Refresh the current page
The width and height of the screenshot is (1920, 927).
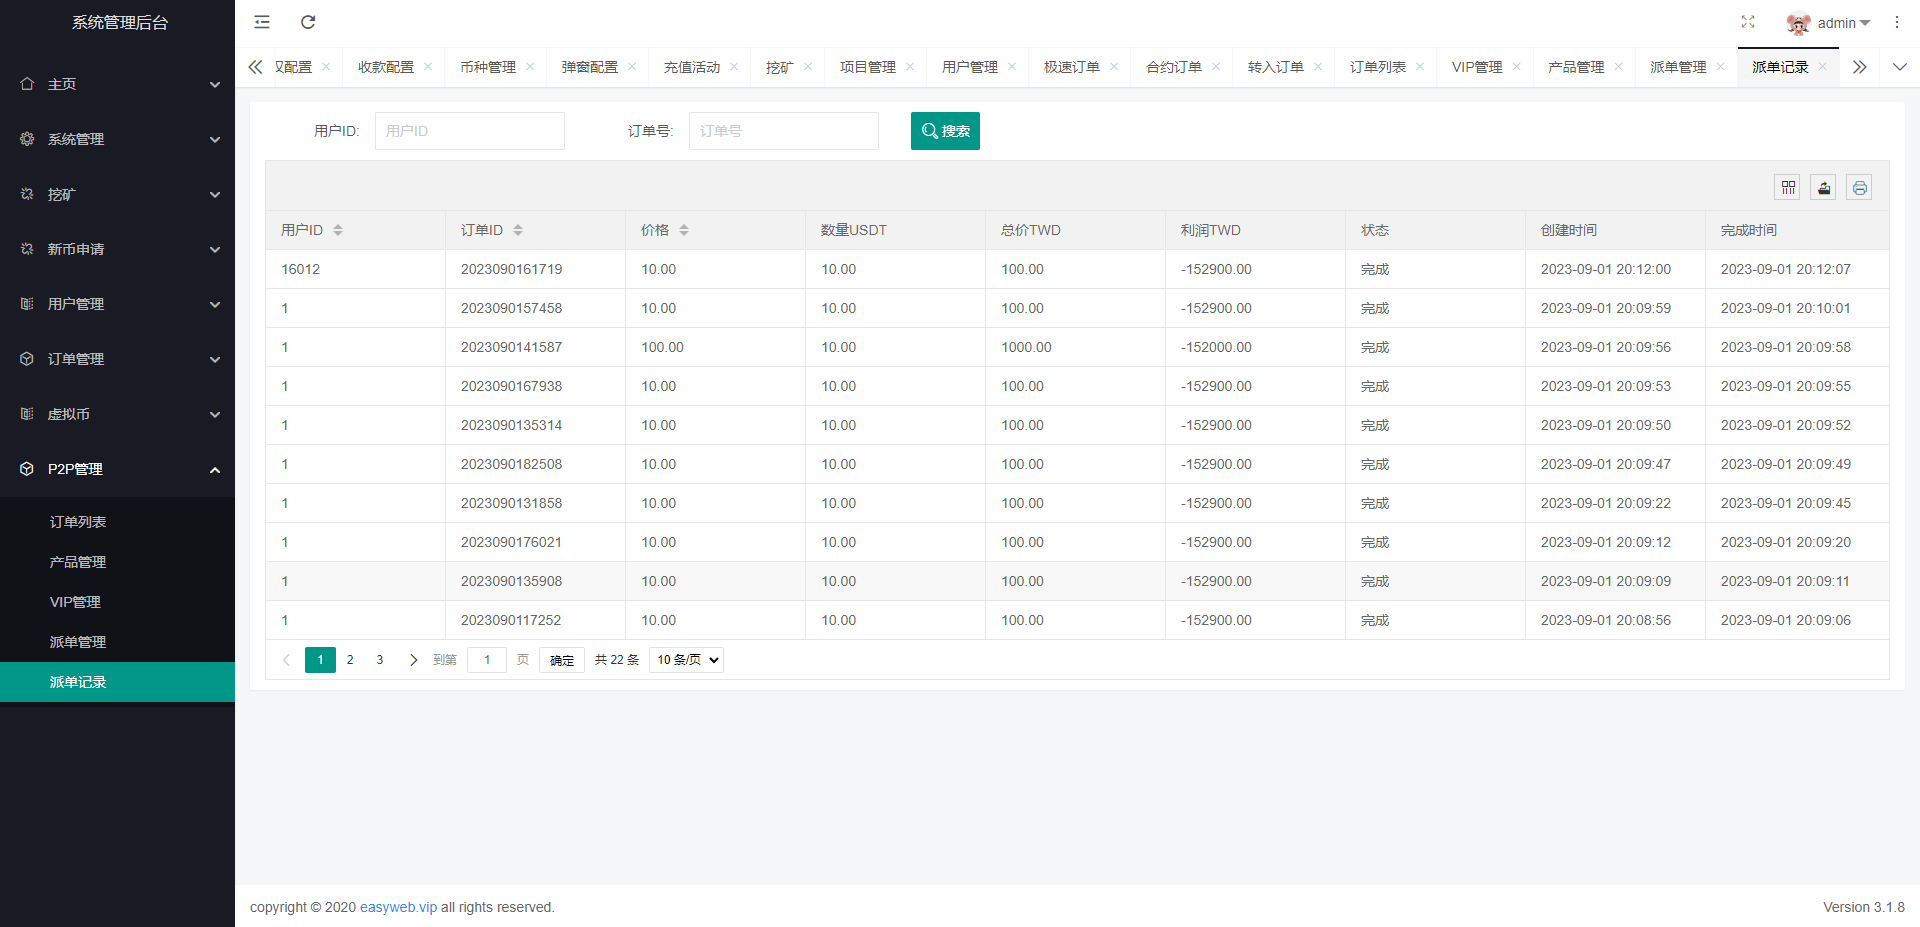click(x=308, y=22)
